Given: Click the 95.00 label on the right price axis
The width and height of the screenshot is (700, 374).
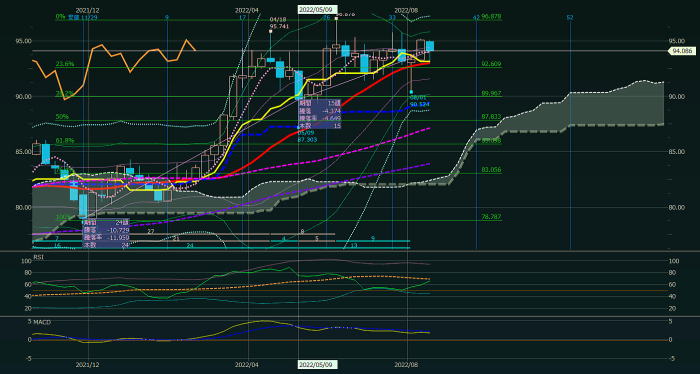Looking at the screenshot, I should [x=676, y=41].
